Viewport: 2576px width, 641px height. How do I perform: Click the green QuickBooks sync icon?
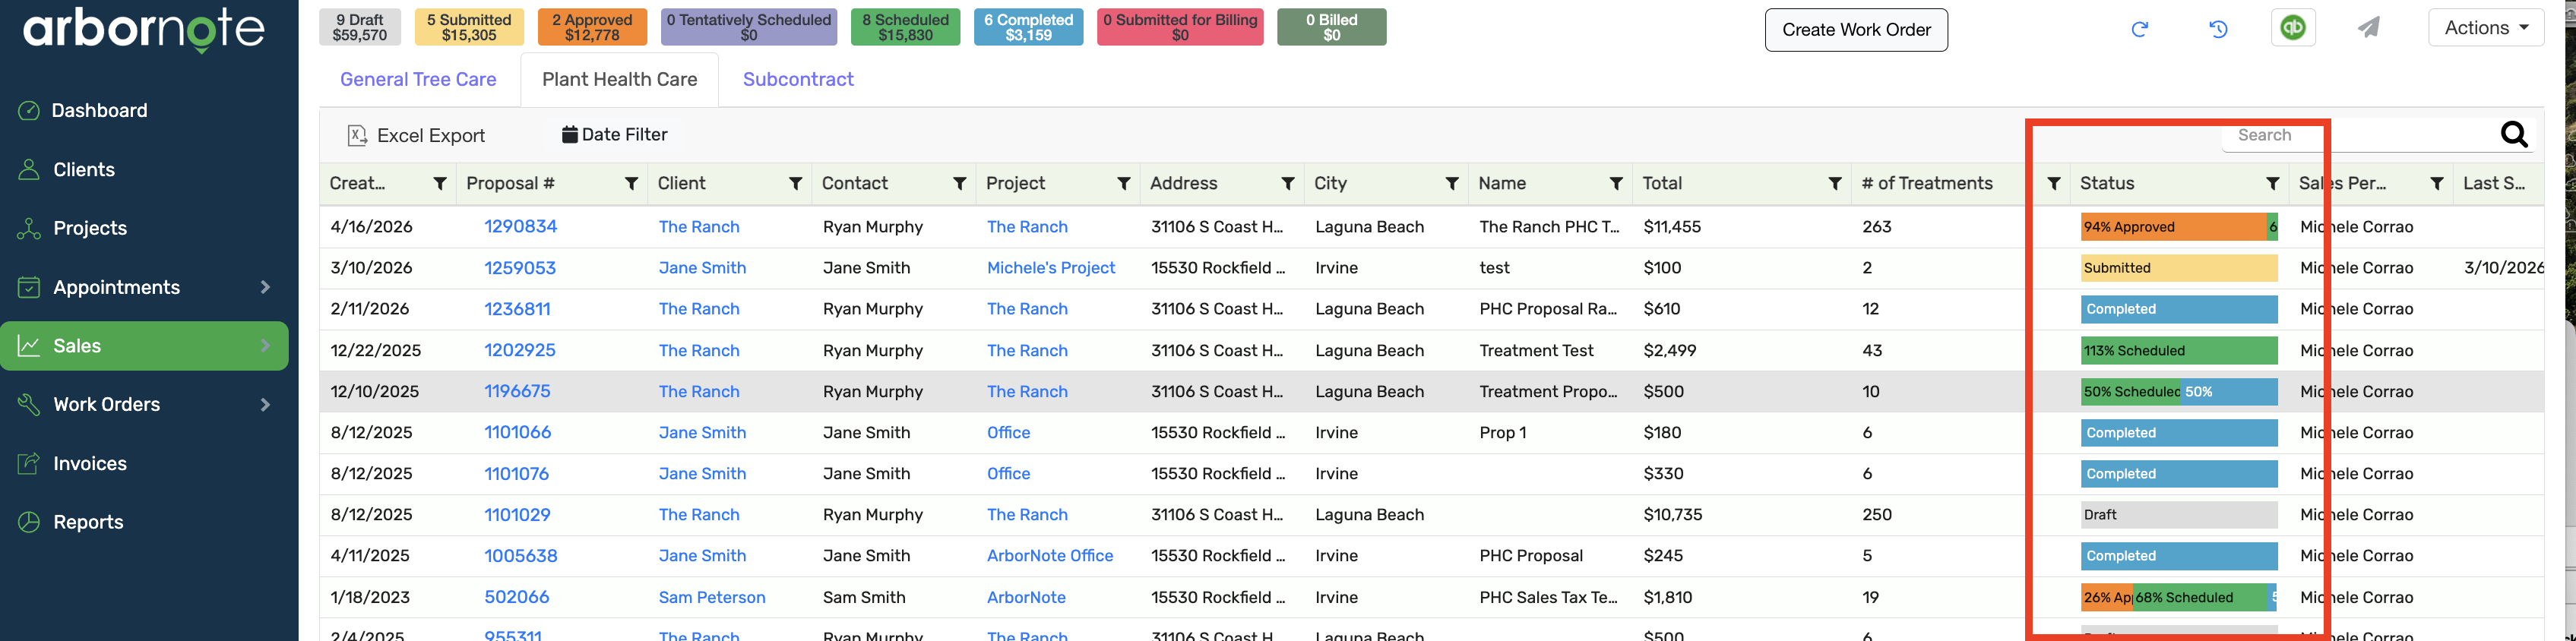point(2293,28)
